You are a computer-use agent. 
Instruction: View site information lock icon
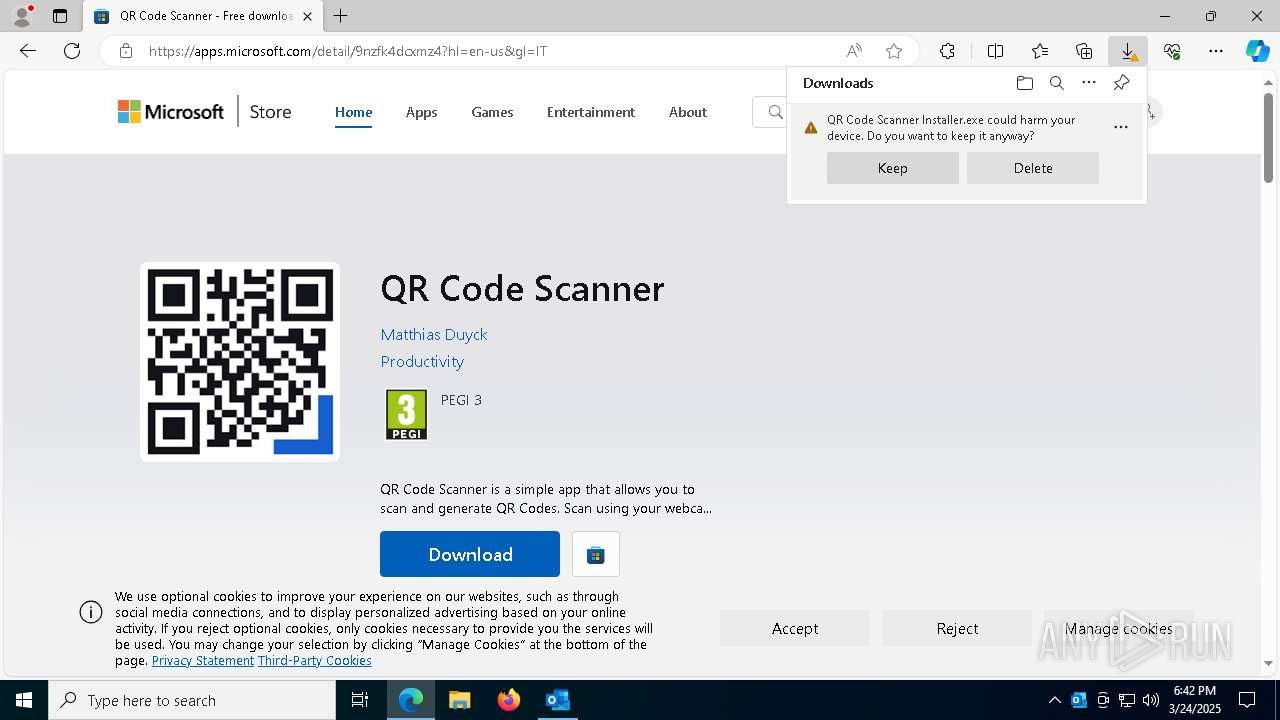(x=125, y=51)
